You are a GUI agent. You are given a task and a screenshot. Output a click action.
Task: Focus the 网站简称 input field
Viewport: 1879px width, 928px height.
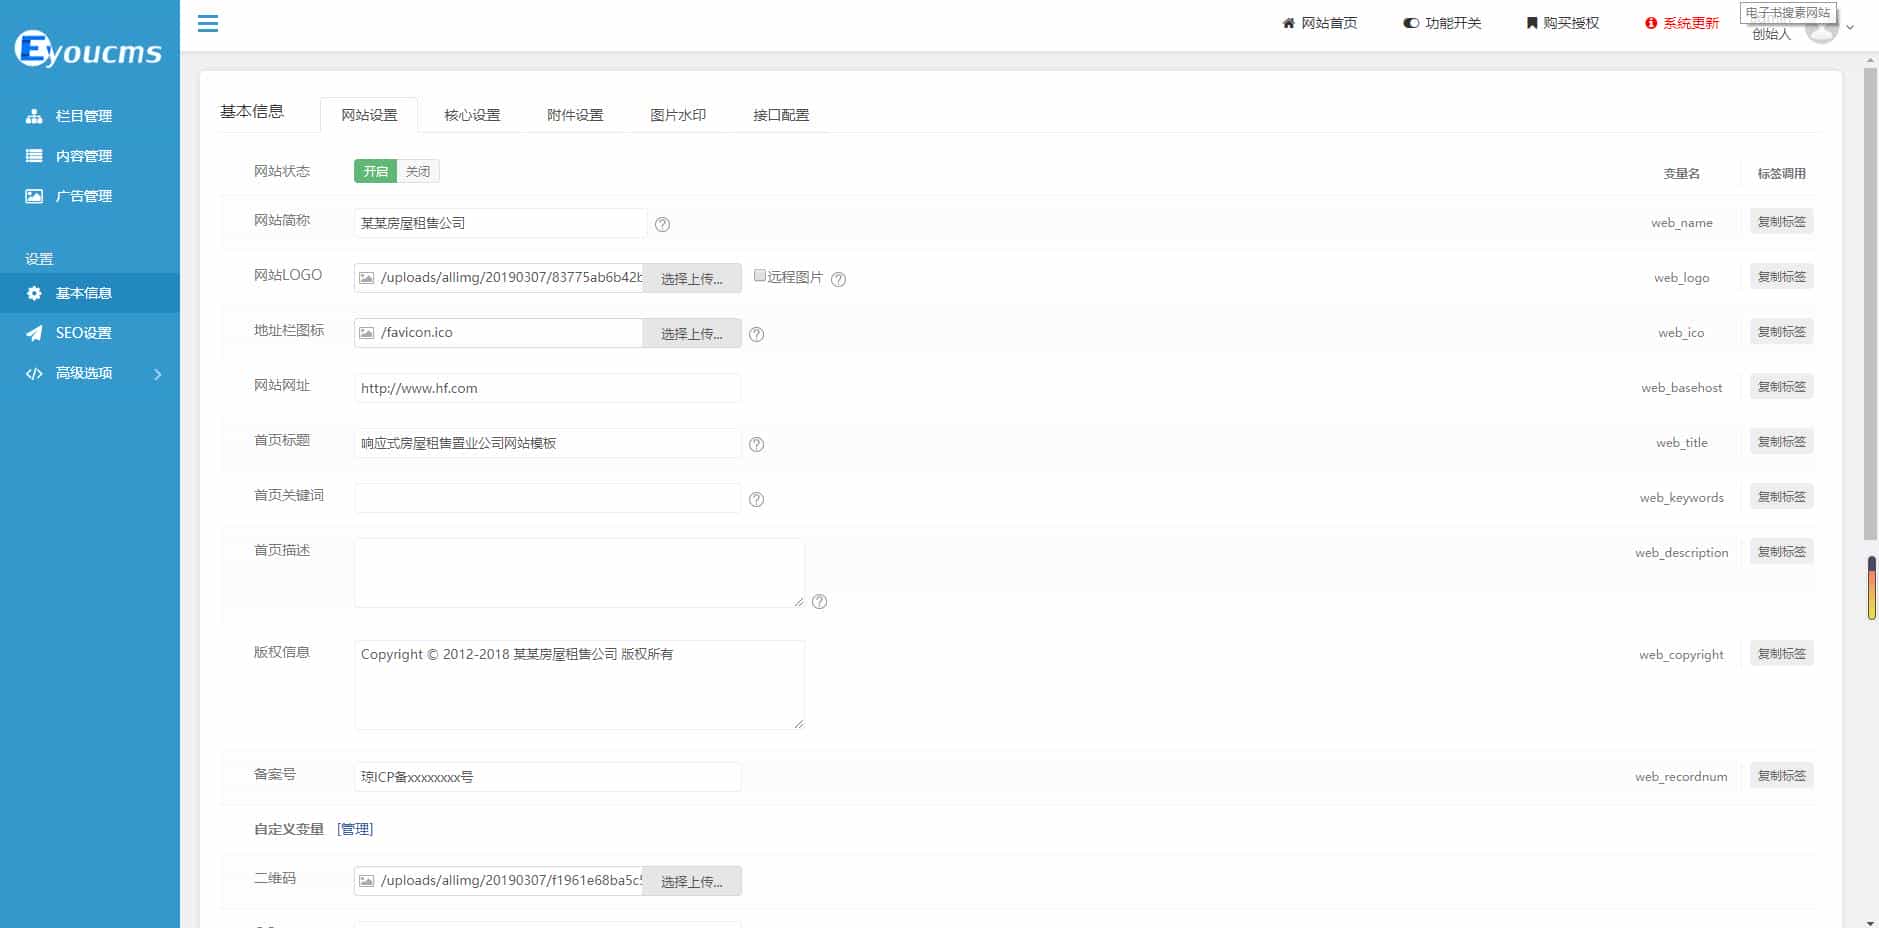pyautogui.click(x=500, y=223)
